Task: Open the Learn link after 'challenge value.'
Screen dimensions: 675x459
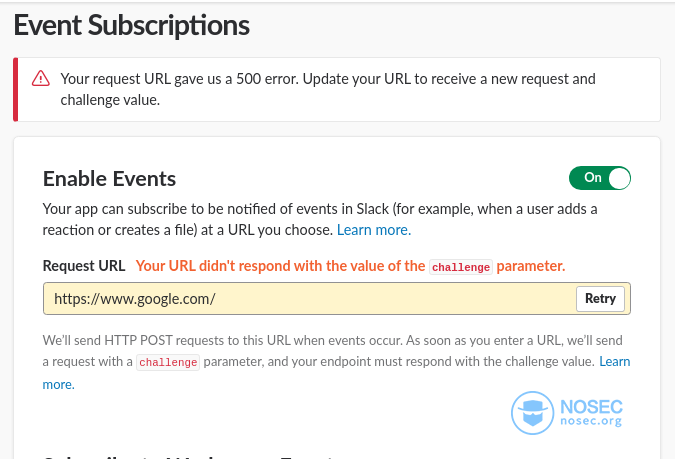Action: point(615,361)
